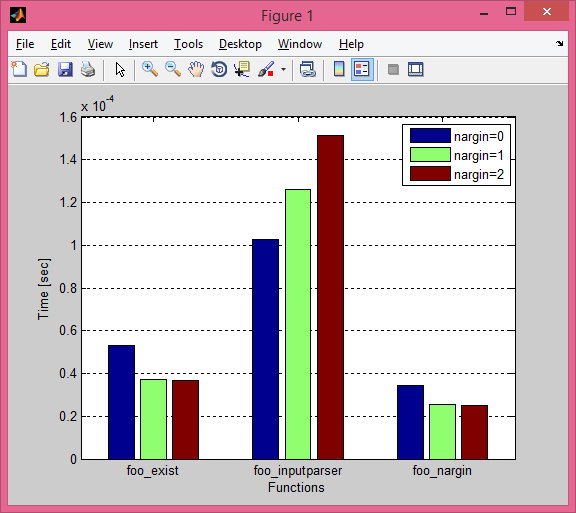
Task: Select the Edit Plot arrow tool
Action: tap(120, 69)
